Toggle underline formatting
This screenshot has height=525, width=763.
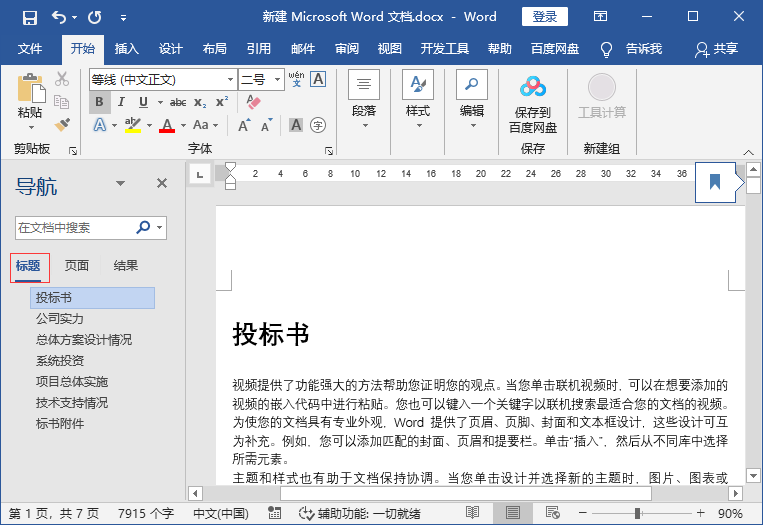coord(143,102)
